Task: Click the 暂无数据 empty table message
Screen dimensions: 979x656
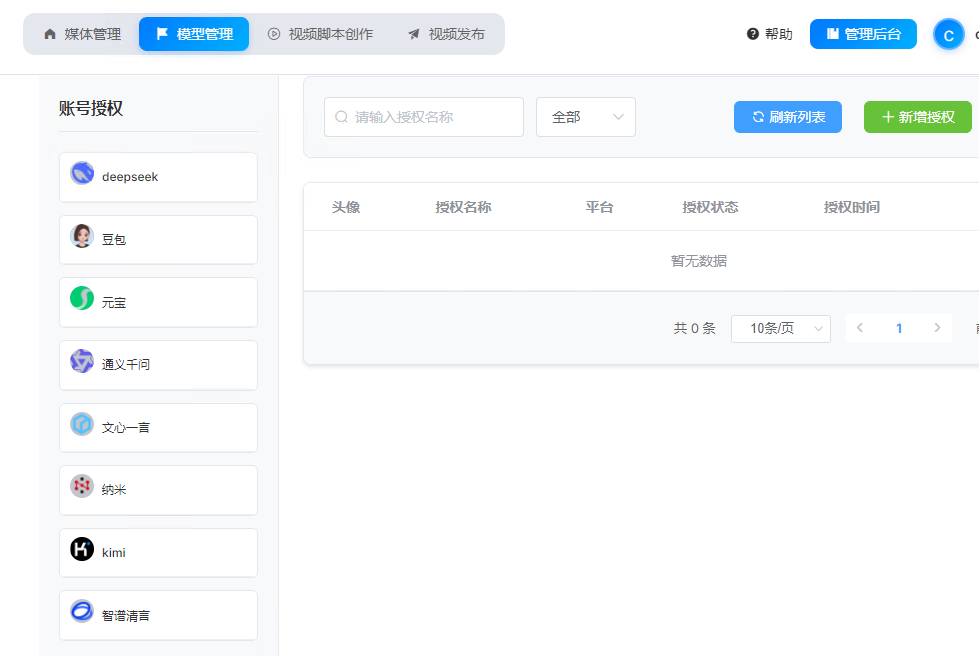Action: 699,261
